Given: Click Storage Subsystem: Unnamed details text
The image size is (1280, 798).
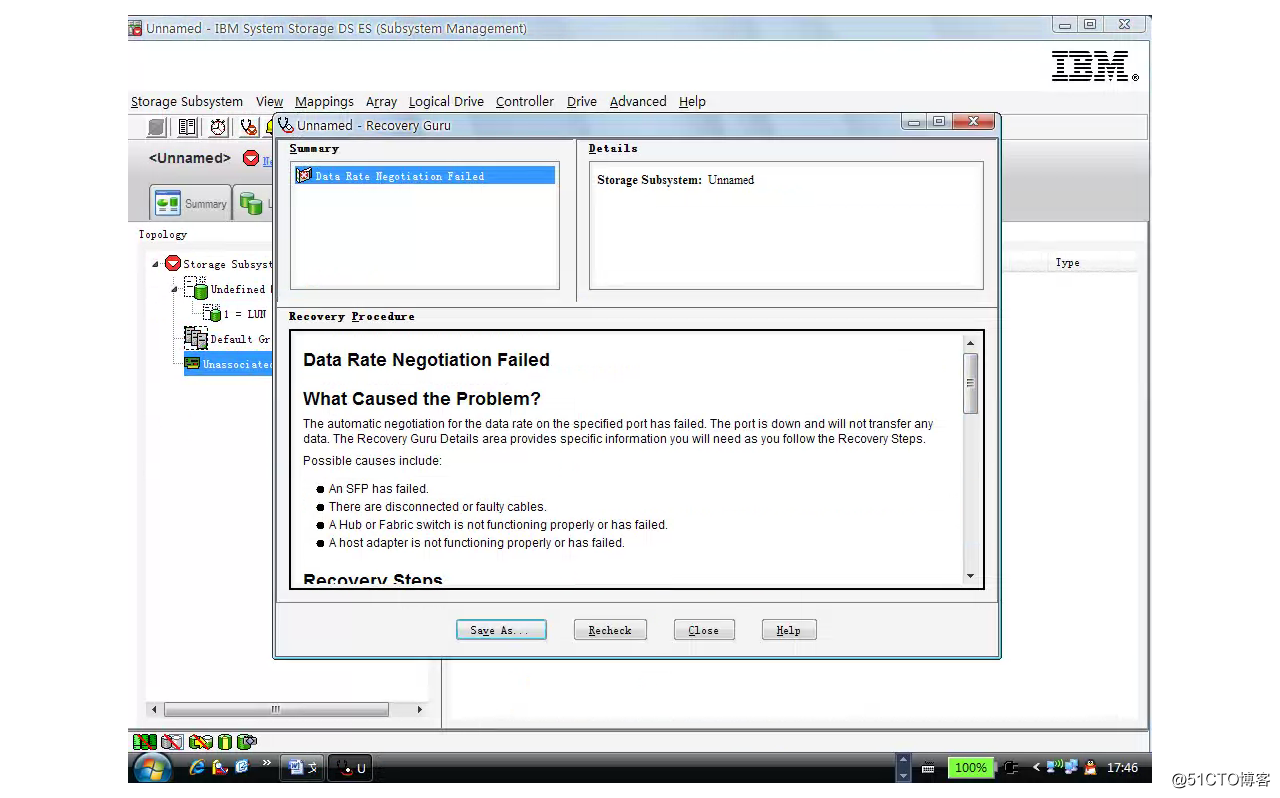Looking at the screenshot, I should click(676, 180).
